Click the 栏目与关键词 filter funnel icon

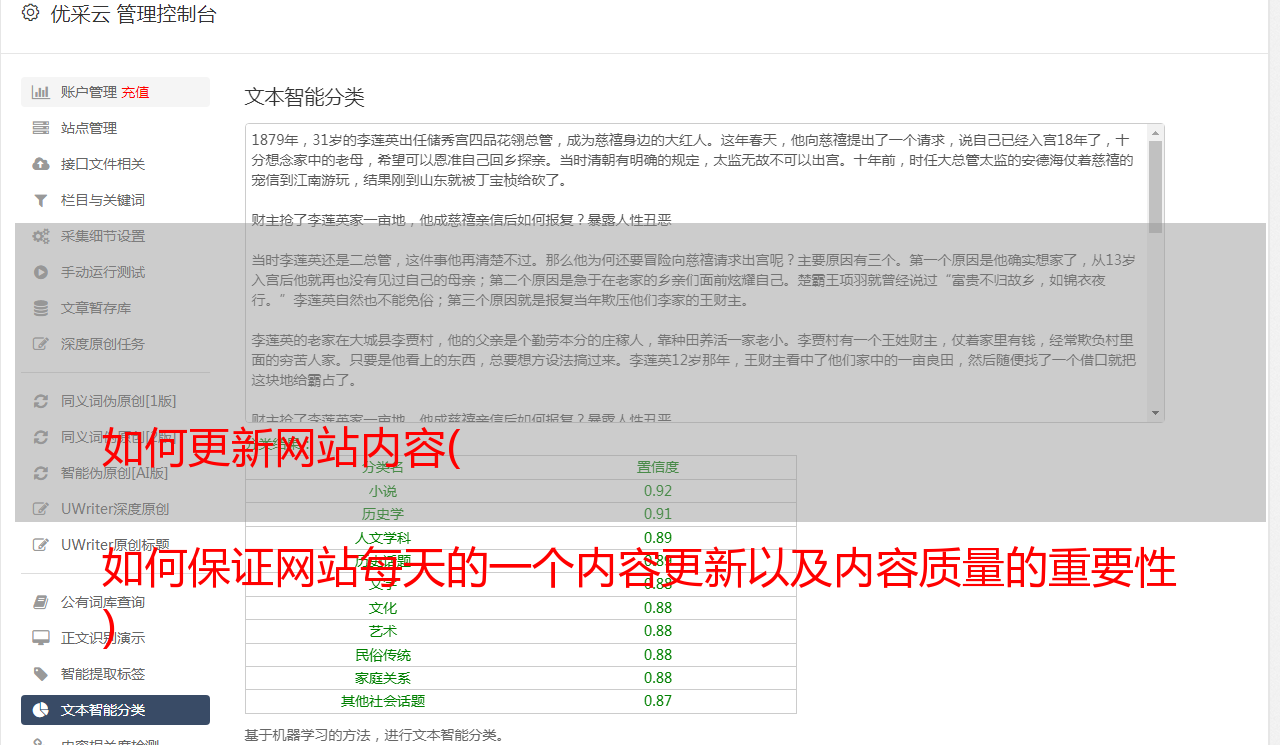tap(41, 200)
